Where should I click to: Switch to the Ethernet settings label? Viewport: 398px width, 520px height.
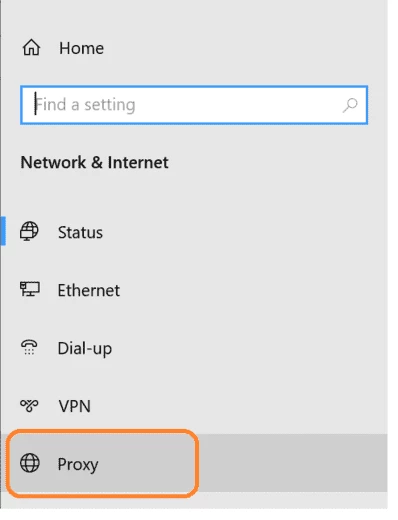(x=89, y=290)
